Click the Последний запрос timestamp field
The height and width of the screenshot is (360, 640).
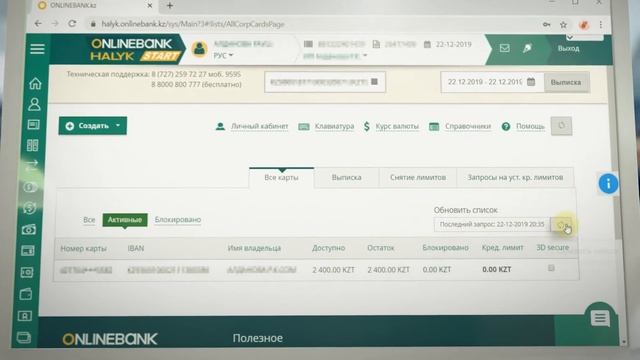pyautogui.click(x=492, y=224)
